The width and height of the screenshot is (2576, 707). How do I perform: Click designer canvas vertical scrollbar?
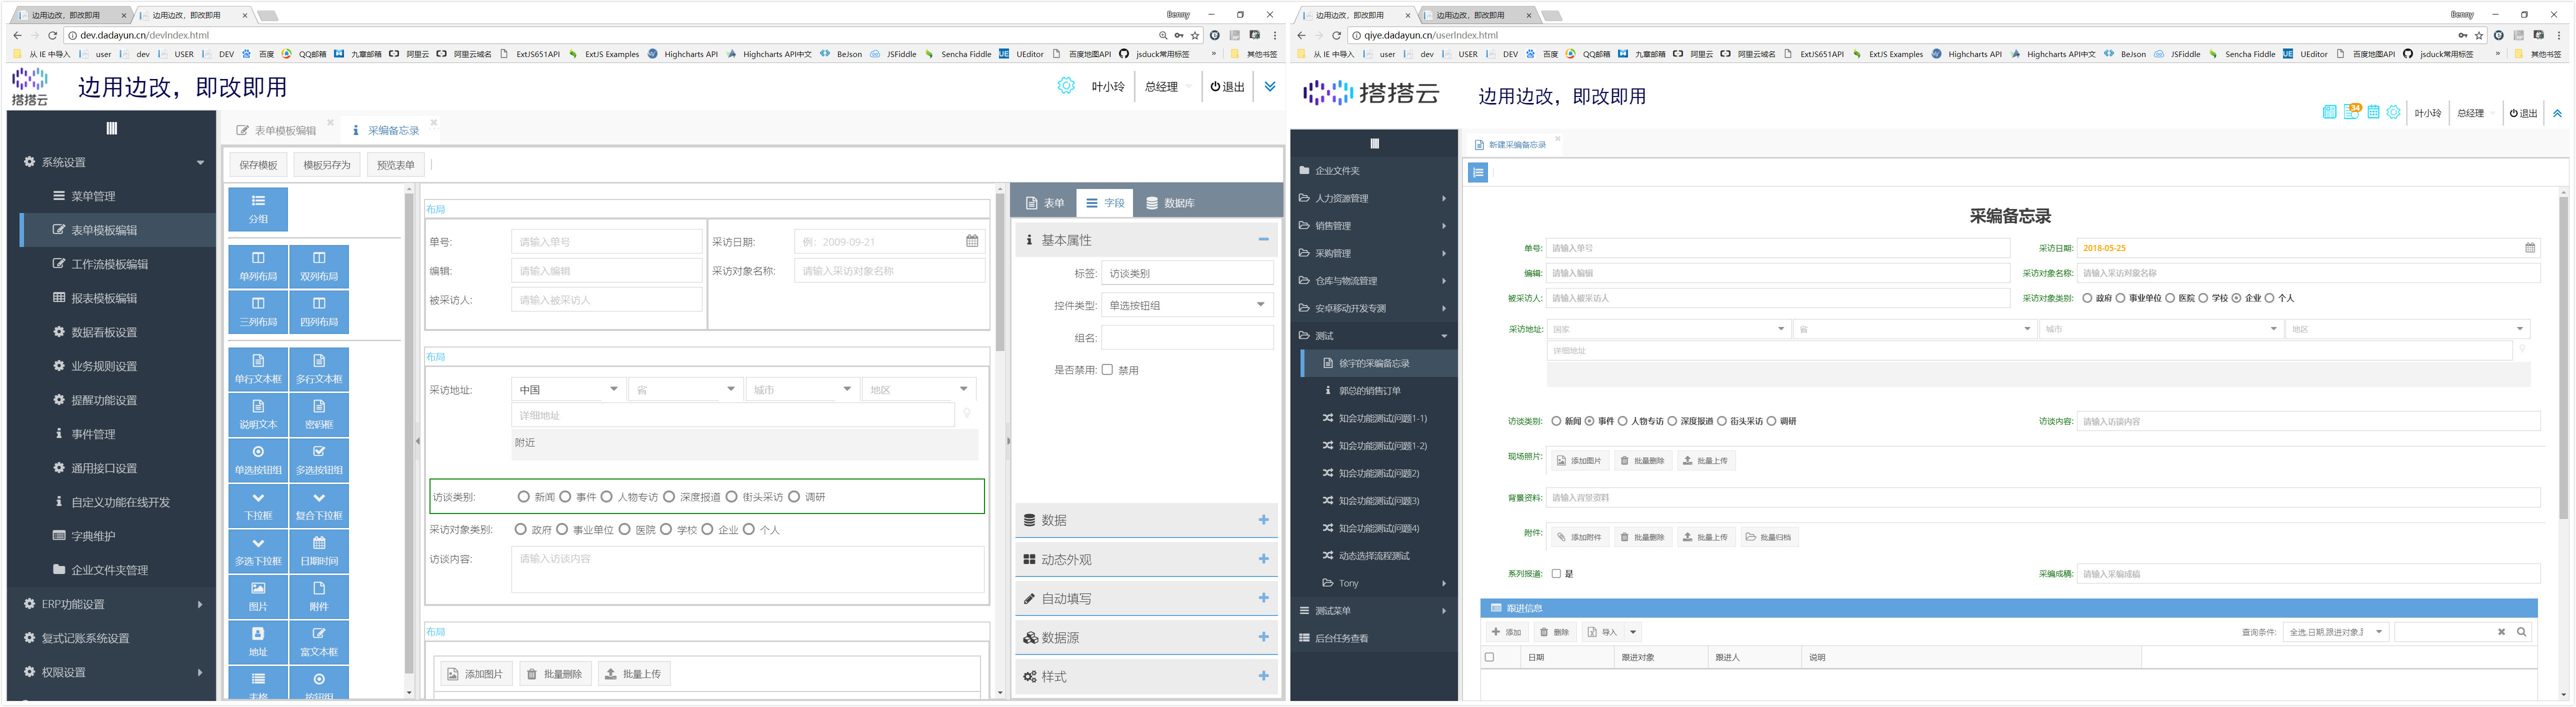pyautogui.click(x=999, y=270)
